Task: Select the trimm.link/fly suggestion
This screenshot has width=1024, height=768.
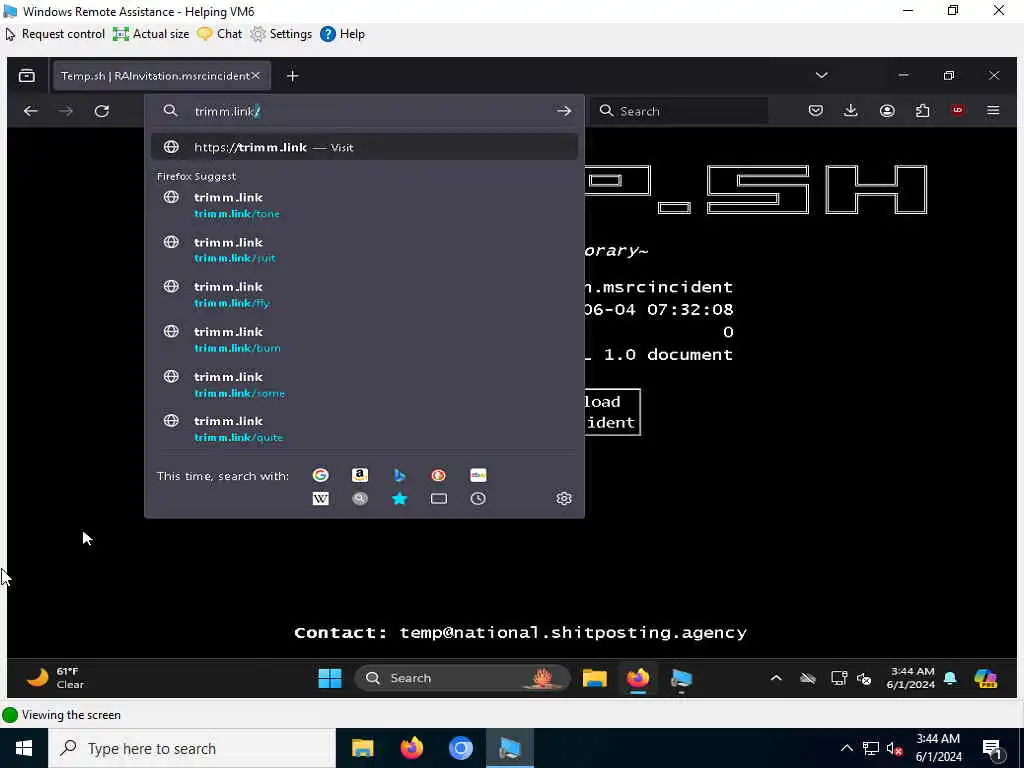Action: click(364, 295)
